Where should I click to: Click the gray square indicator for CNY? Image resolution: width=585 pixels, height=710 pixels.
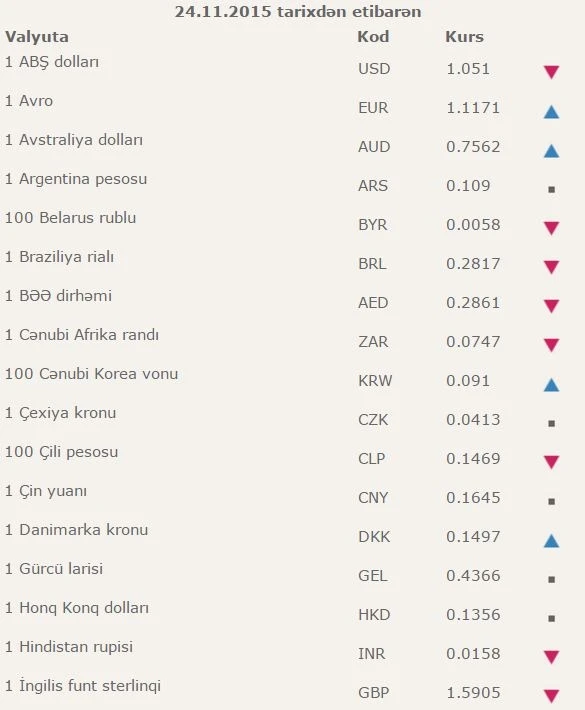point(551,501)
